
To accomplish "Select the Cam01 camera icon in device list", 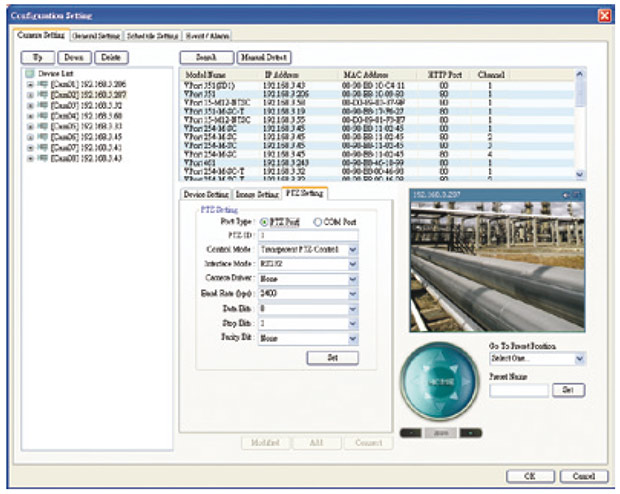I will click(x=41, y=85).
